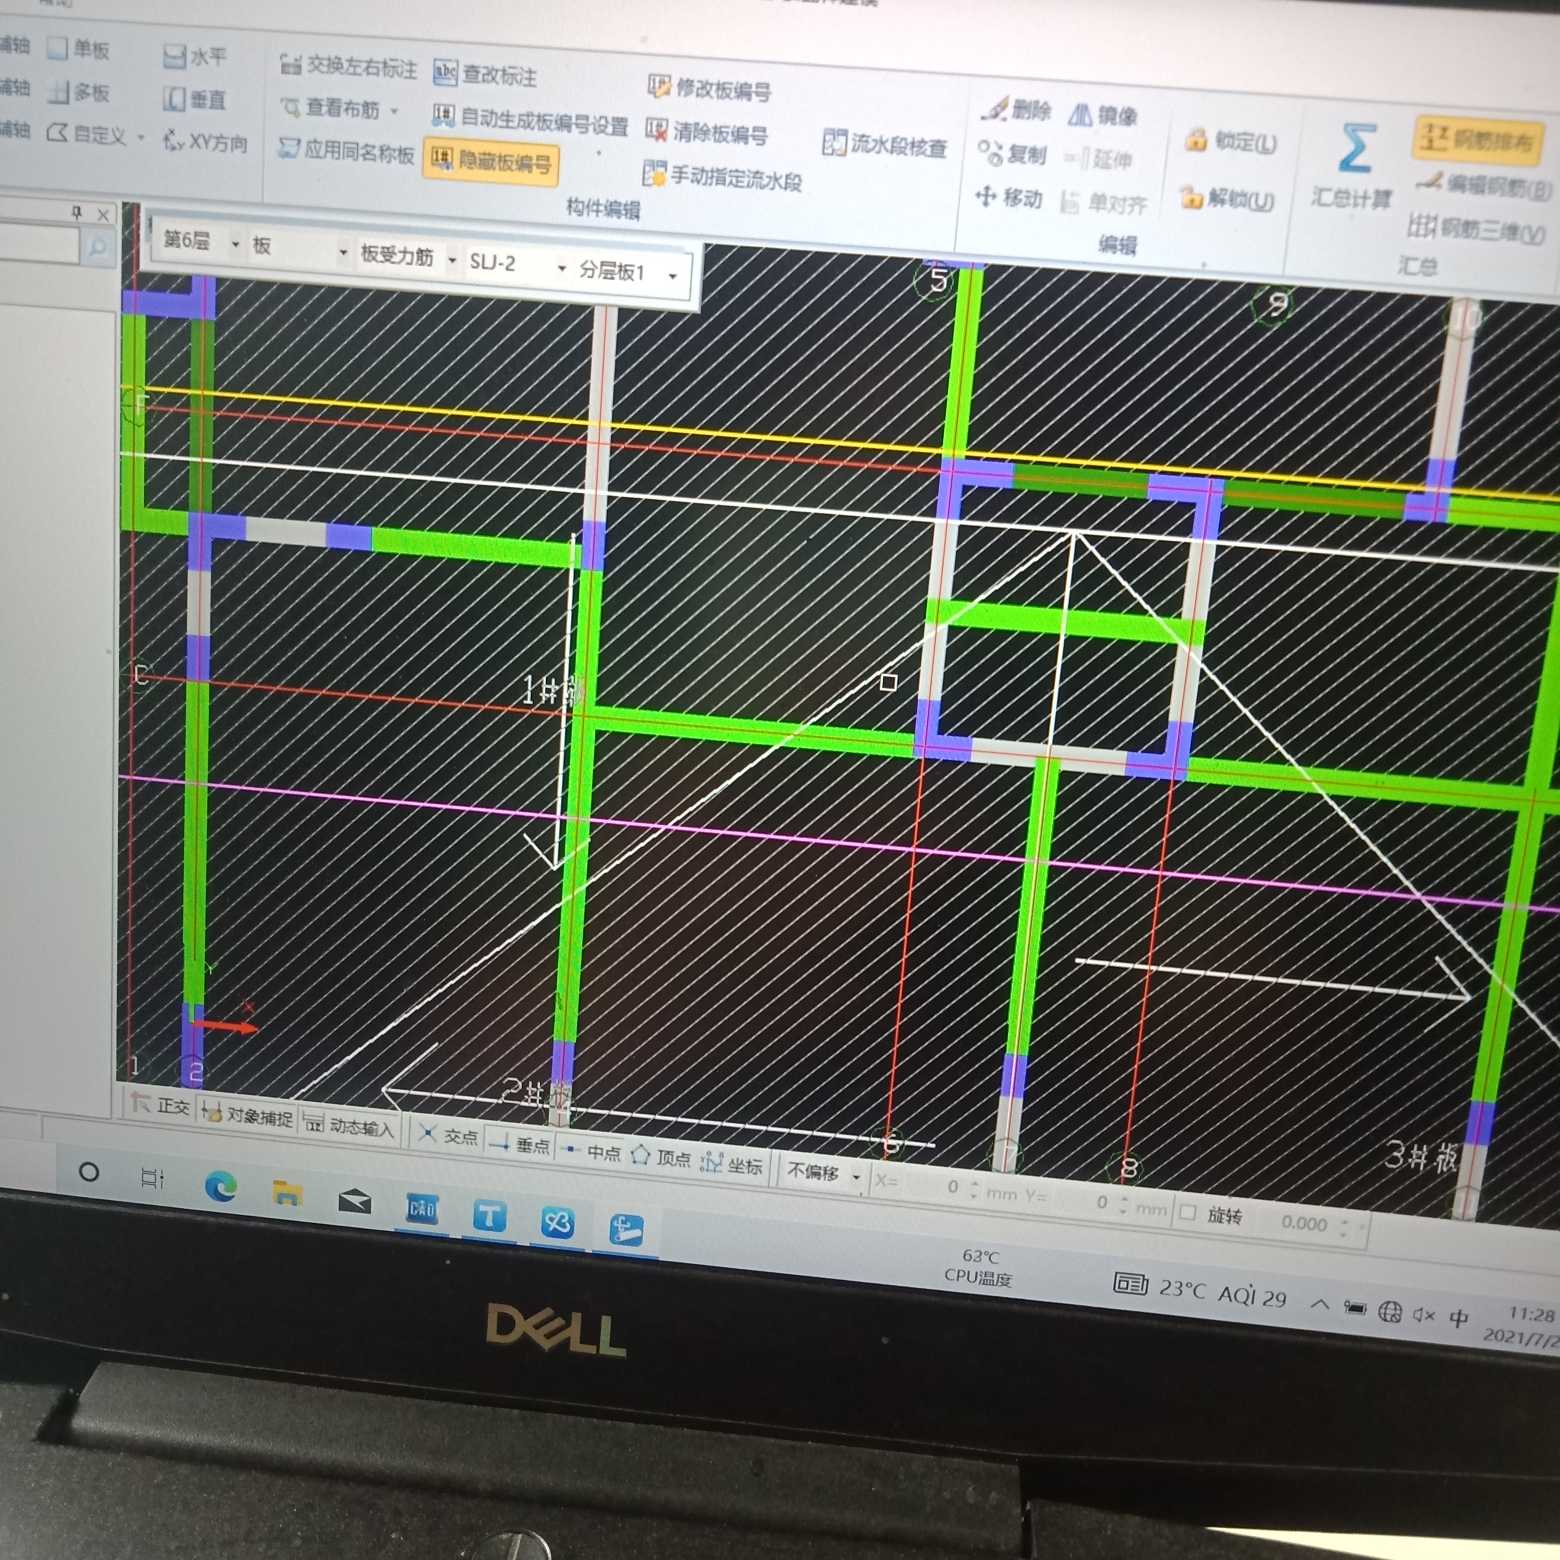Click 修改板编号 modify slab number
1560x1560 pixels.
pos(709,89)
